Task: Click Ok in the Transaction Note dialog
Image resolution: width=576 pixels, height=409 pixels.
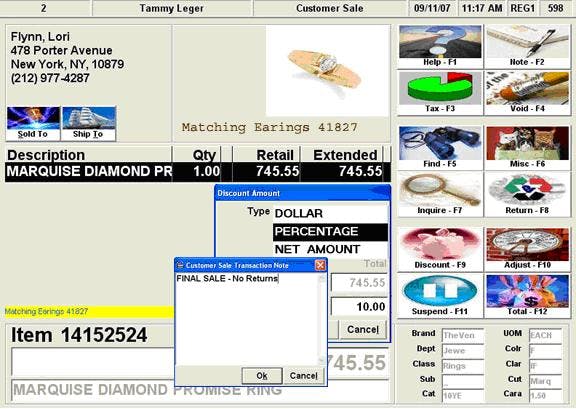Action: point(262,376)
